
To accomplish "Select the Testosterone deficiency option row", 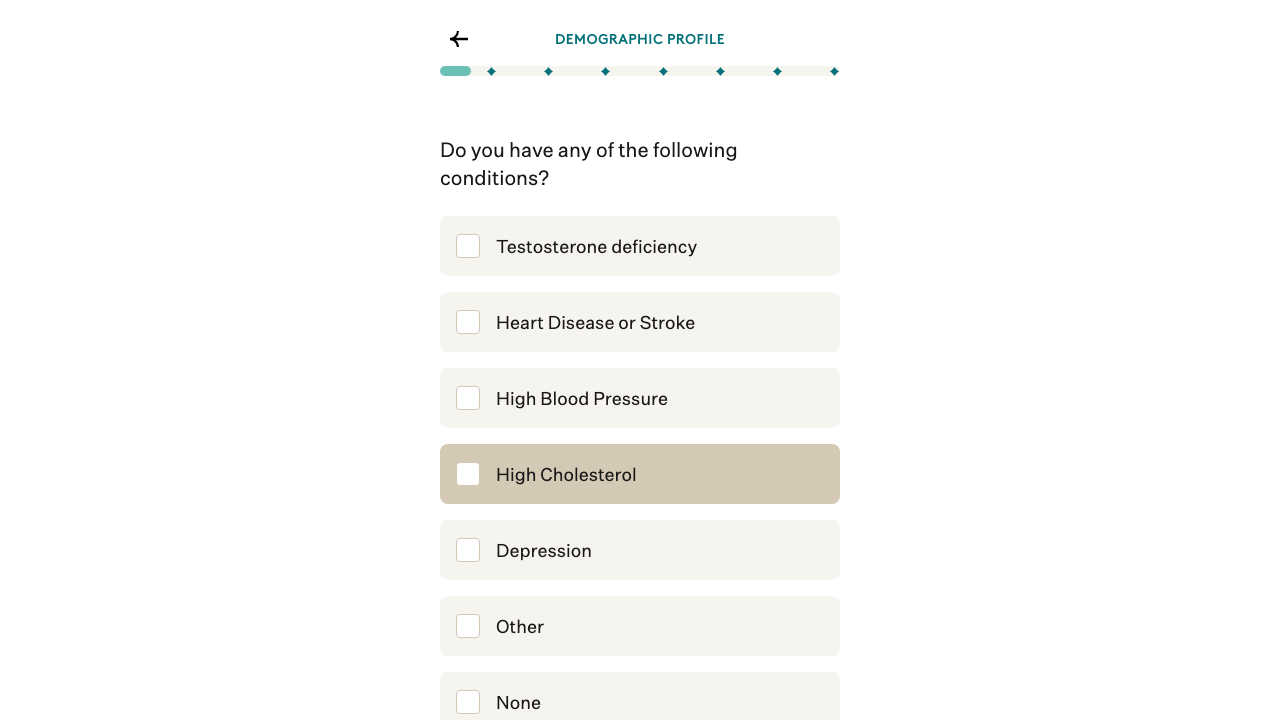I will pyautogui.click(x=640, y=246).
